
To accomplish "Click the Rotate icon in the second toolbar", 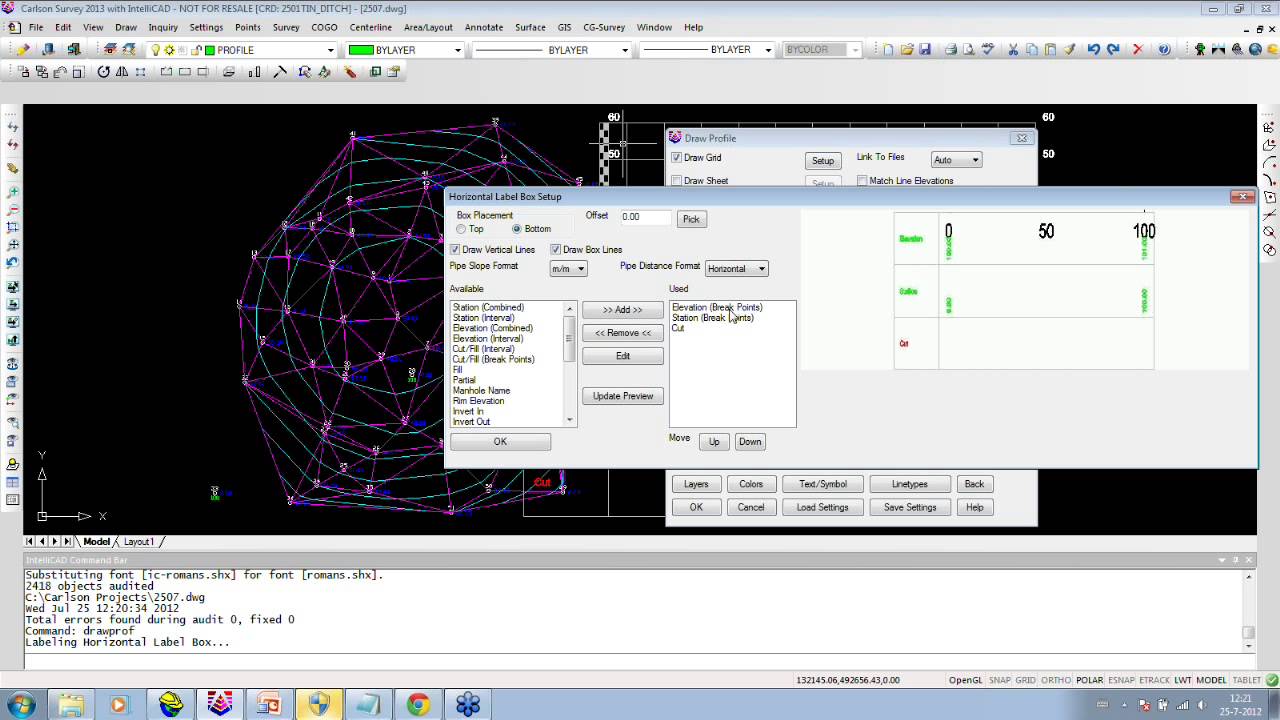I will pyautogui.click(x=104, y=72).
